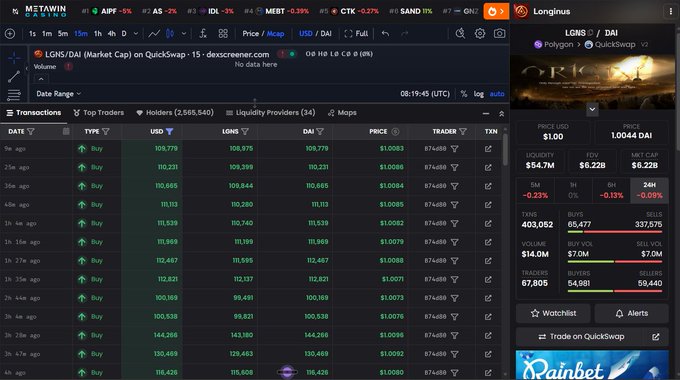
Task: Switch the chart quote to DAI
Action: (326, 33)
